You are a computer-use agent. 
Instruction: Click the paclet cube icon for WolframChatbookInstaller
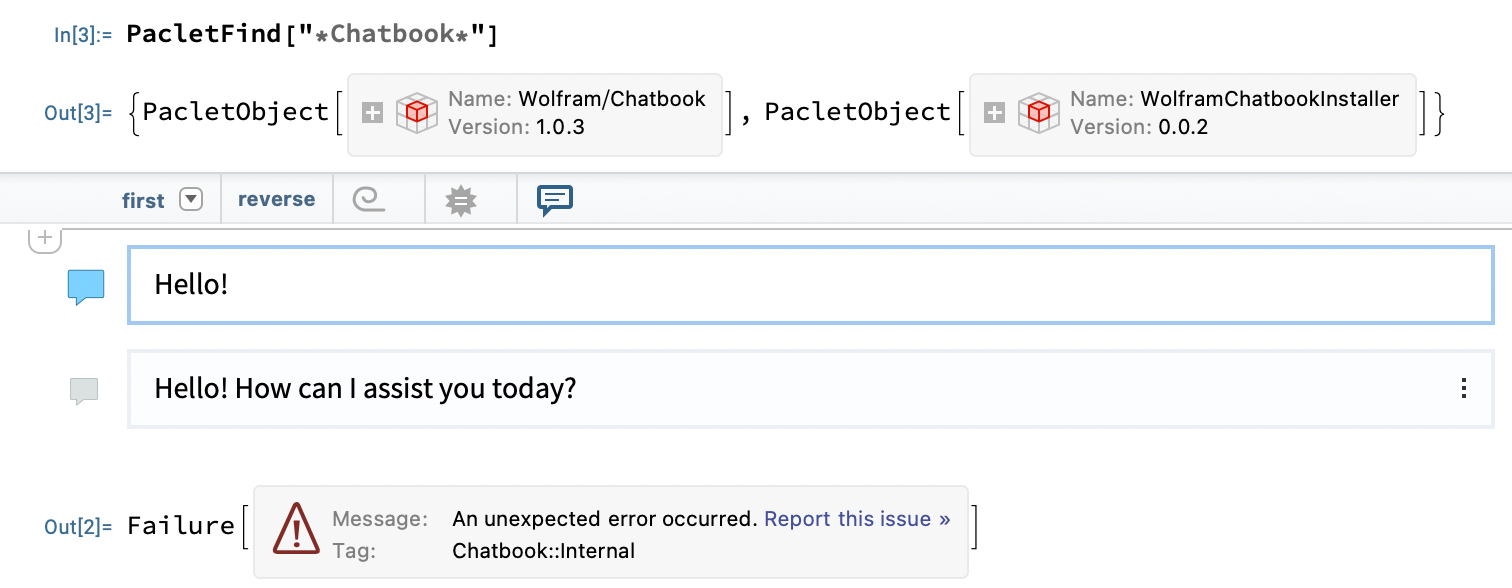click(1039, 113)
